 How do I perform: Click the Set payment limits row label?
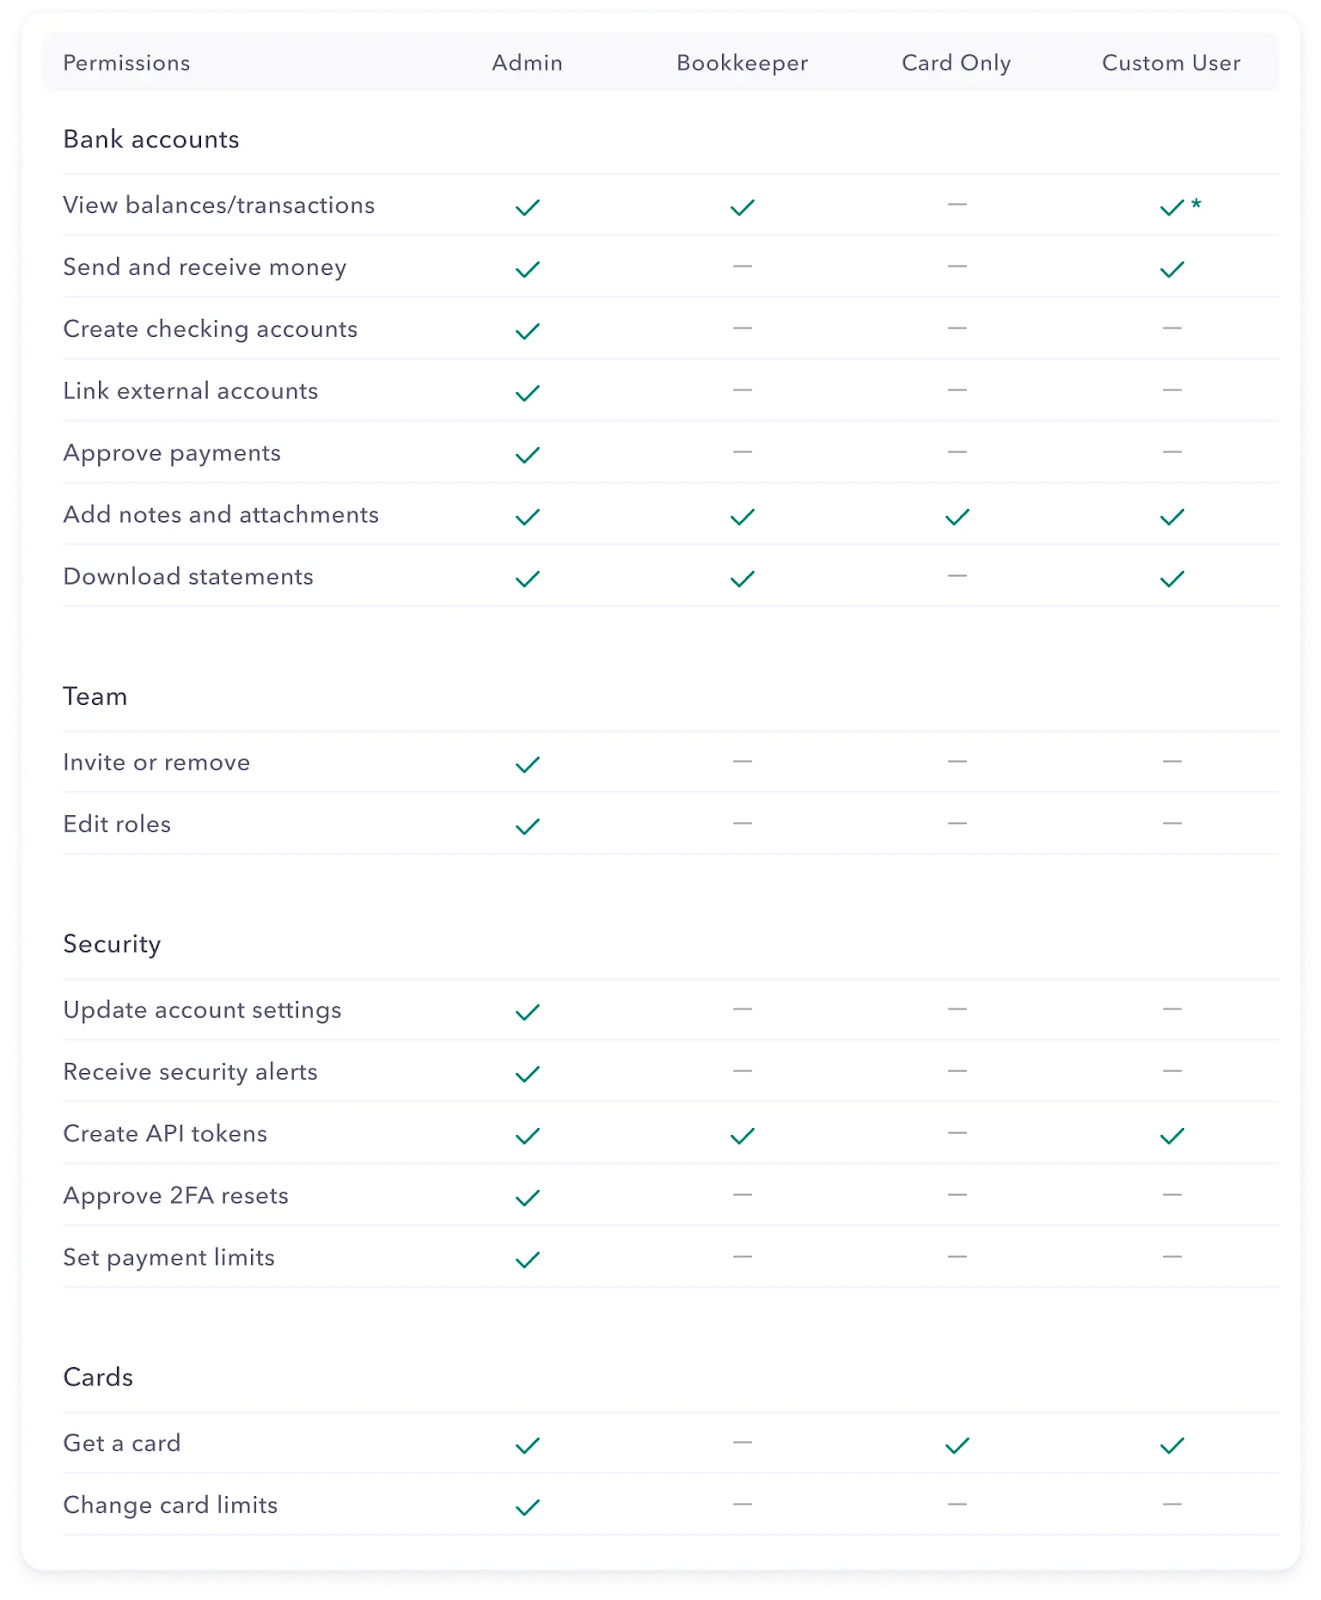169,1257
